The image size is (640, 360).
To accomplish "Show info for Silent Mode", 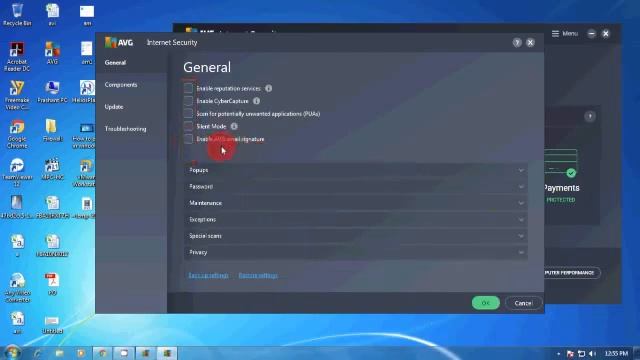I will (x=234, y=127).
